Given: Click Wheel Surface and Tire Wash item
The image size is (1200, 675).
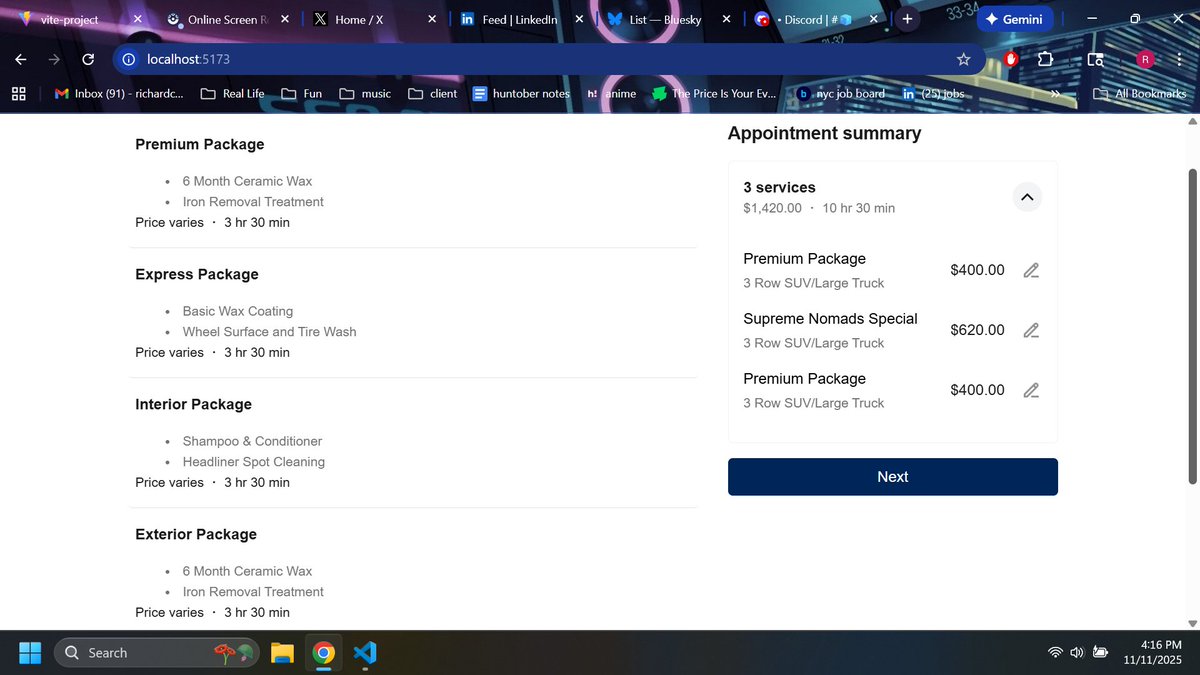Looking at the screenshot, I should 269,332.
